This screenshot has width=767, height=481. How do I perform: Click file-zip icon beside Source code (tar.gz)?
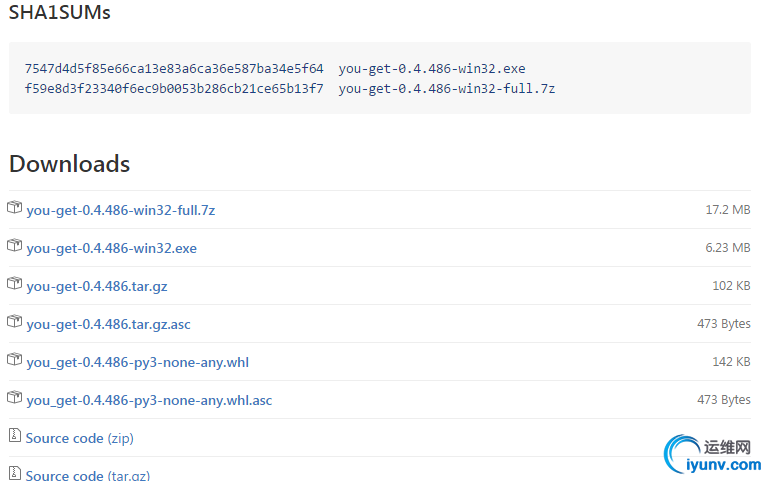click(x=14, y=473)
